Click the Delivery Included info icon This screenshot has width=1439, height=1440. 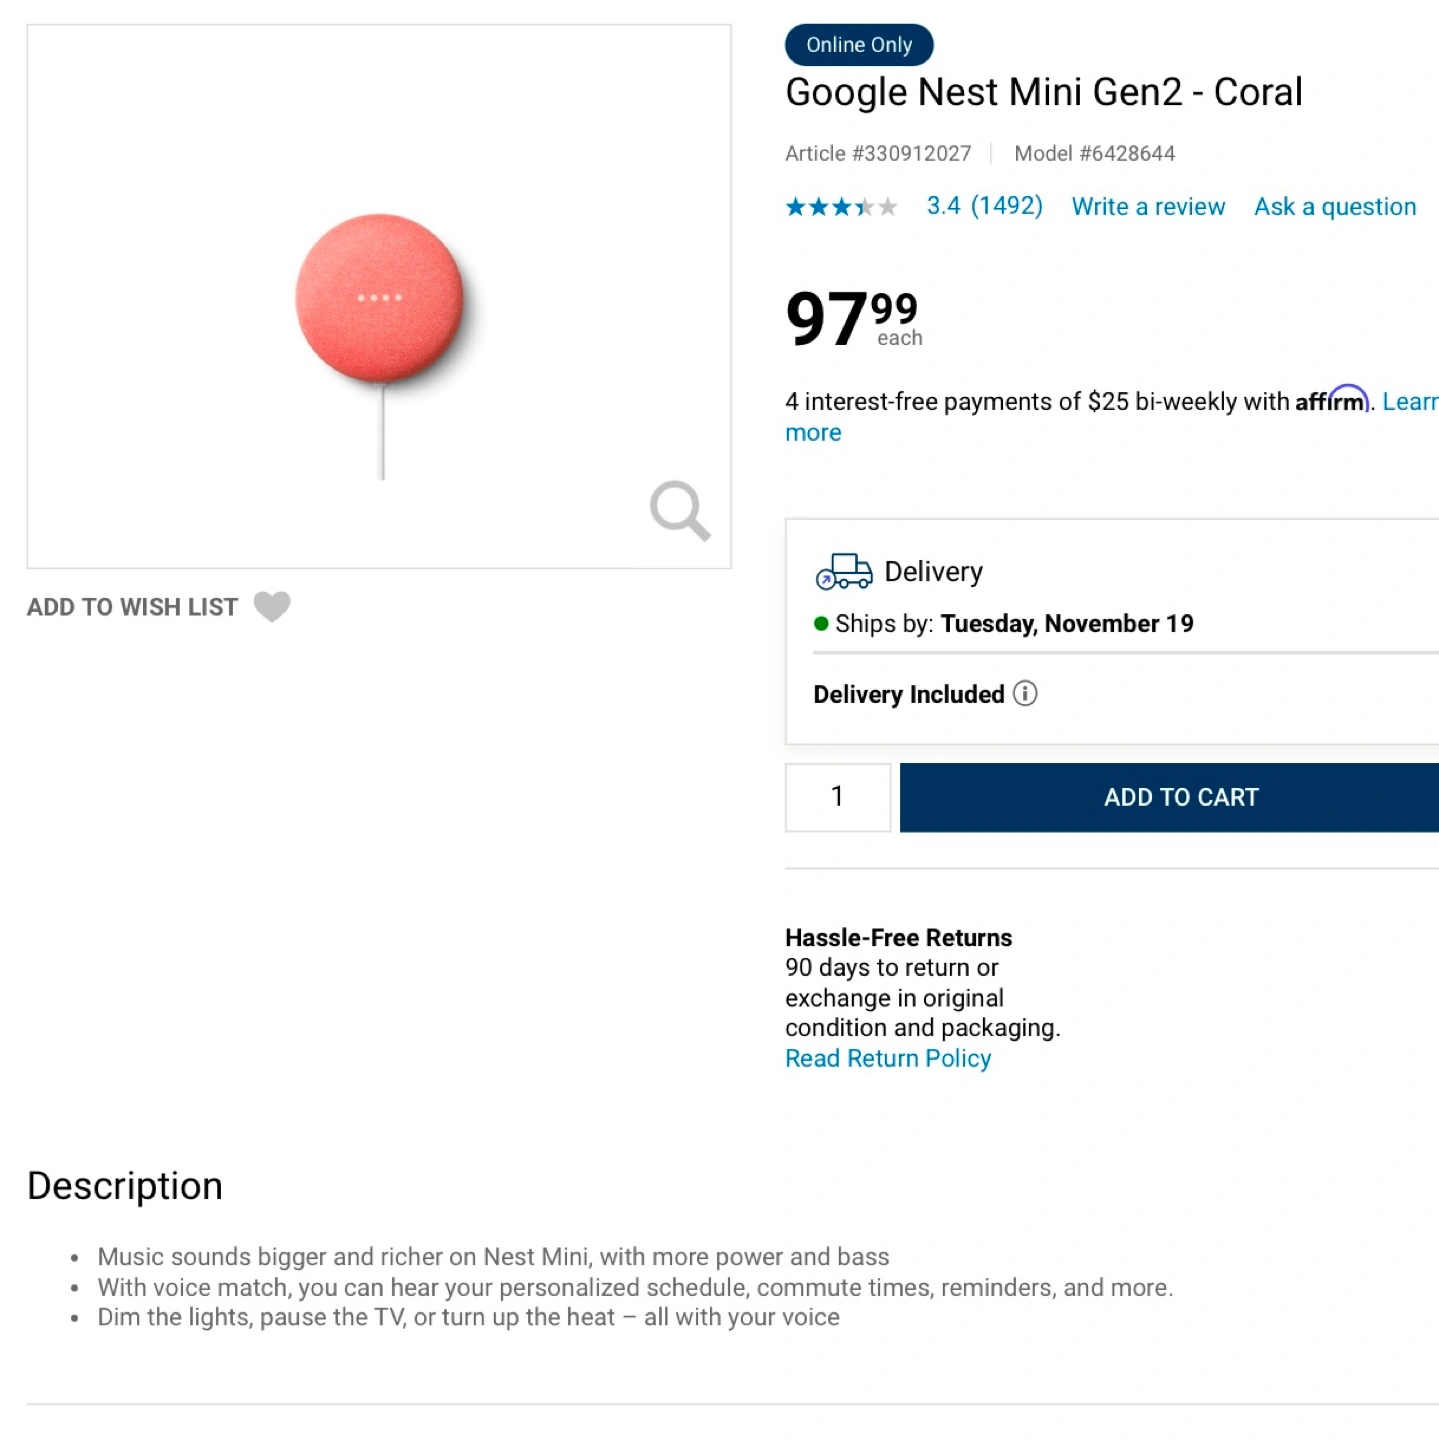(x=1025, y=693)
